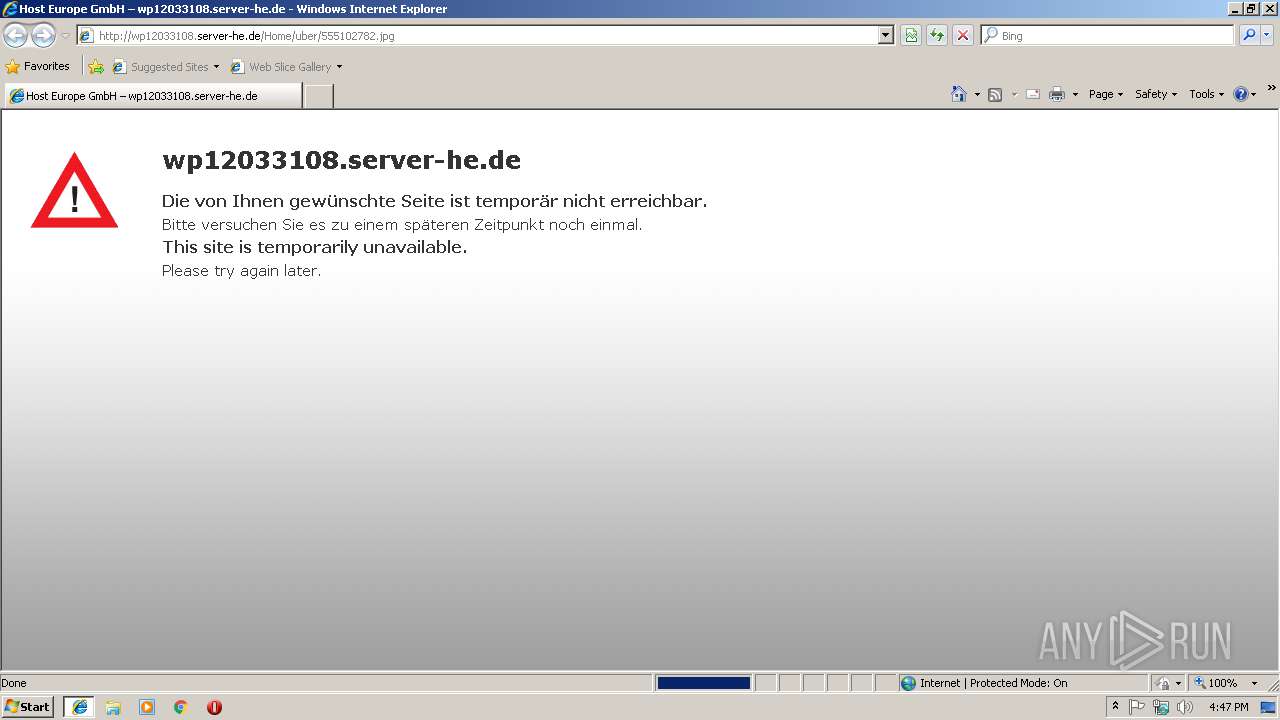Screen dimensions: 1280x720
Task: Click the German 'Die von Ihnen gewünschte Seite' line
Action: click(x=434, y=201)
